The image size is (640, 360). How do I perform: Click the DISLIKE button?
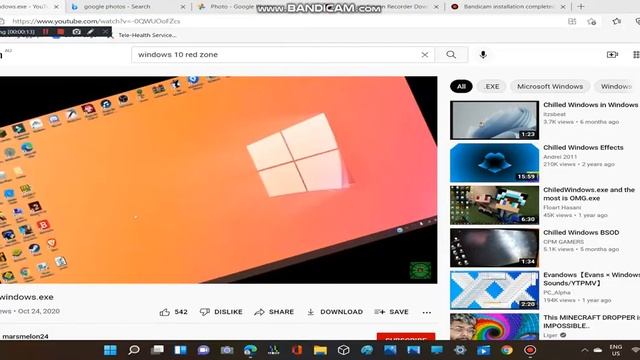[221, 312]
